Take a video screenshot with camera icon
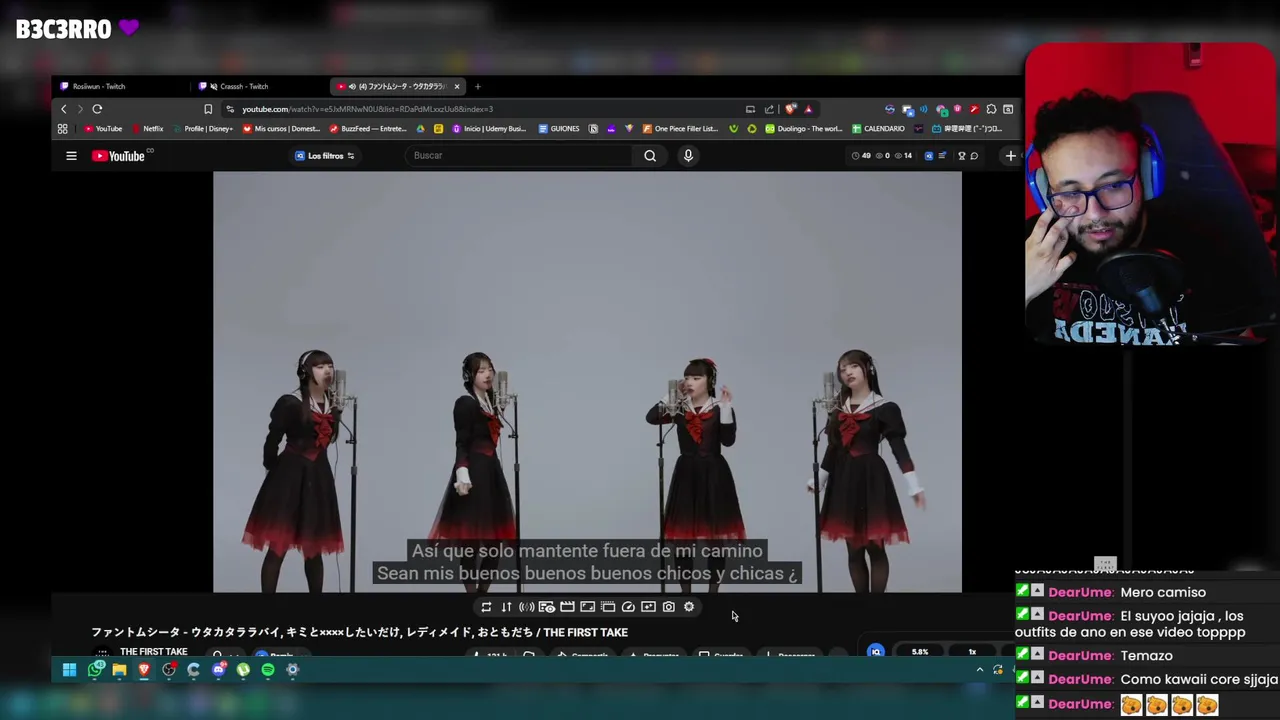This screenshot has width=1280, height=720. [x=668, y=607]
